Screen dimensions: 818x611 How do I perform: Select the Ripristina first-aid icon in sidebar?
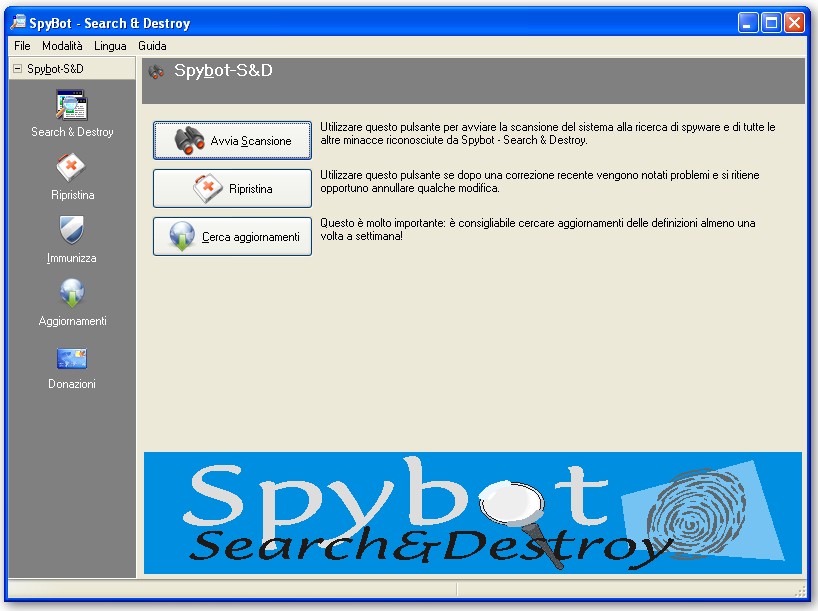[71, 167]
